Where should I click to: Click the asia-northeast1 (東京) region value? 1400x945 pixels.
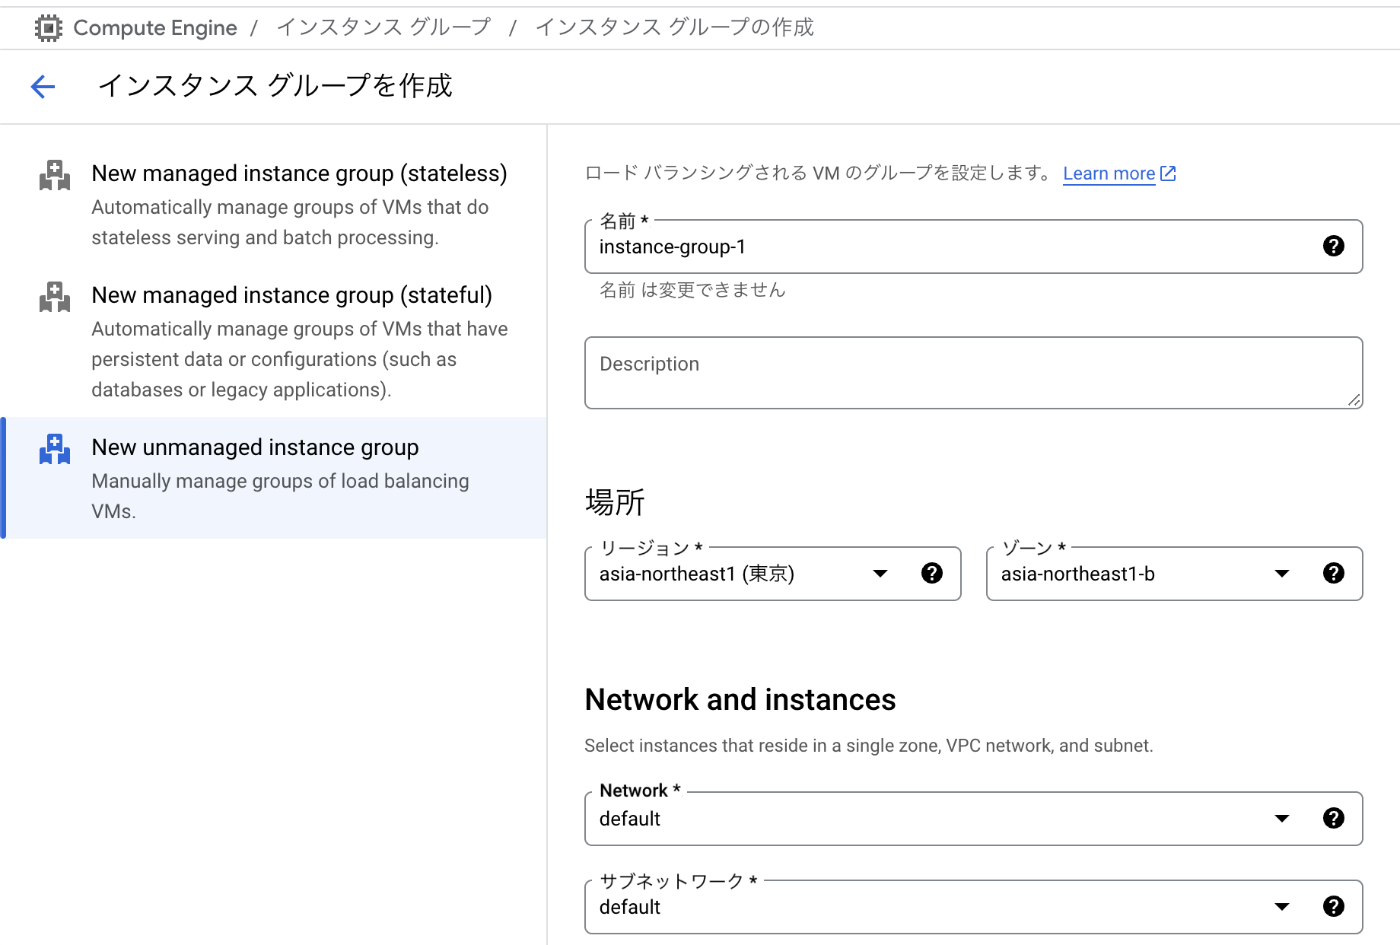697,574
